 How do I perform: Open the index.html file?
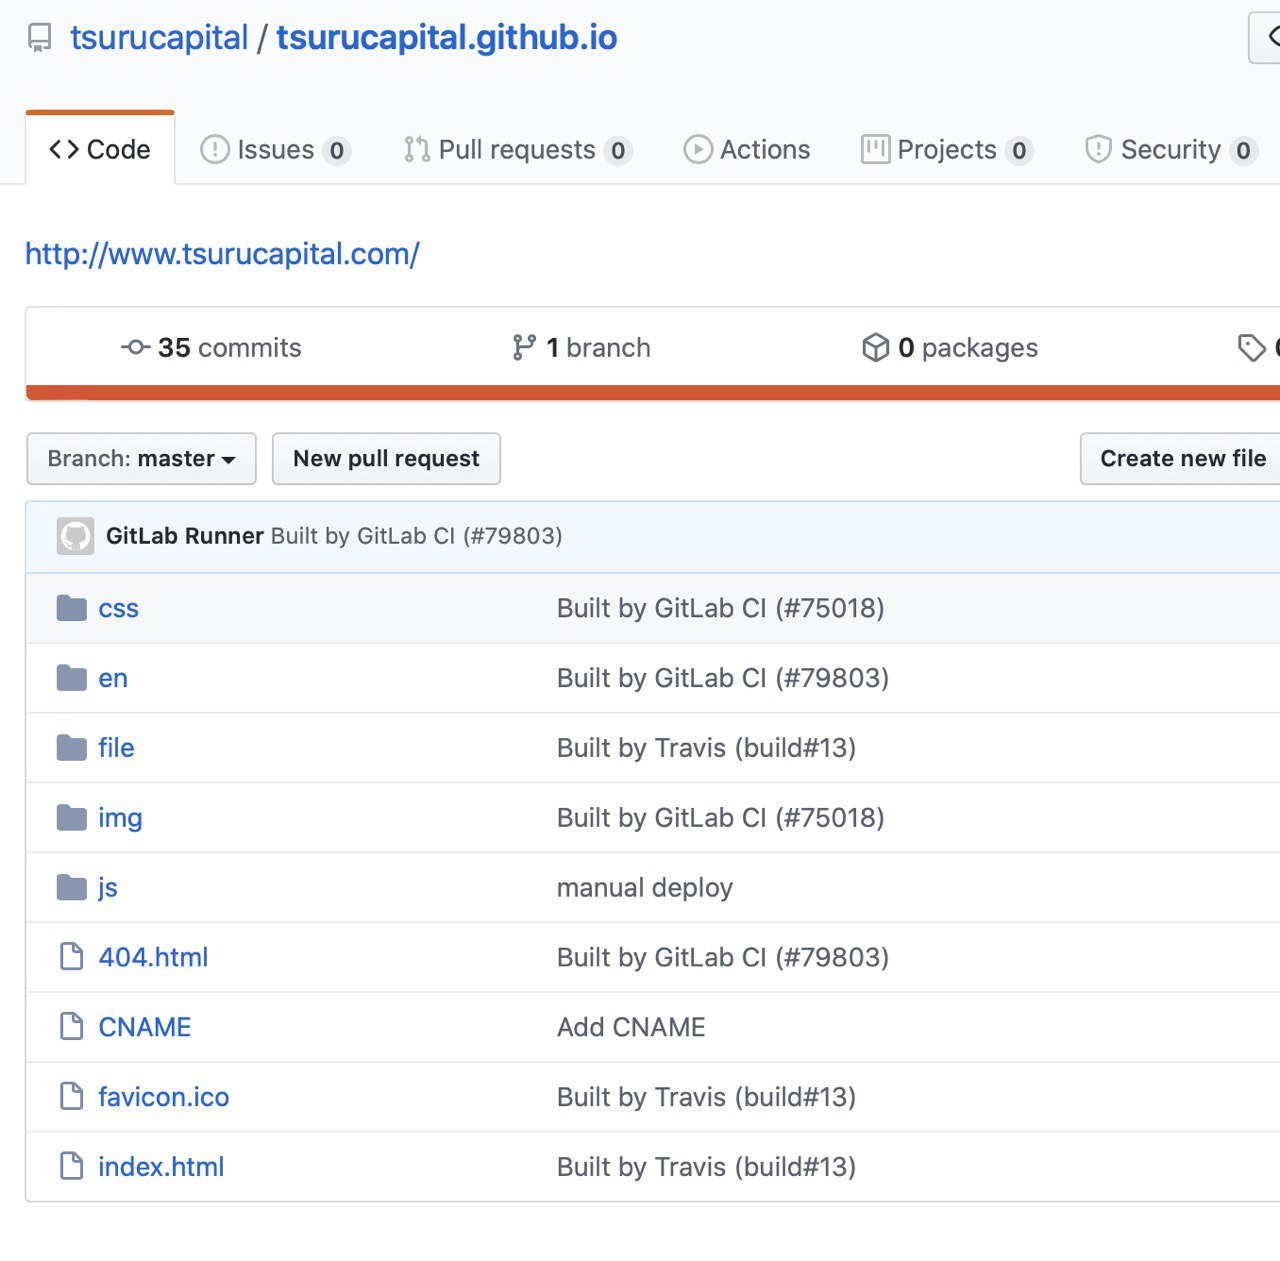point(161,1167)
